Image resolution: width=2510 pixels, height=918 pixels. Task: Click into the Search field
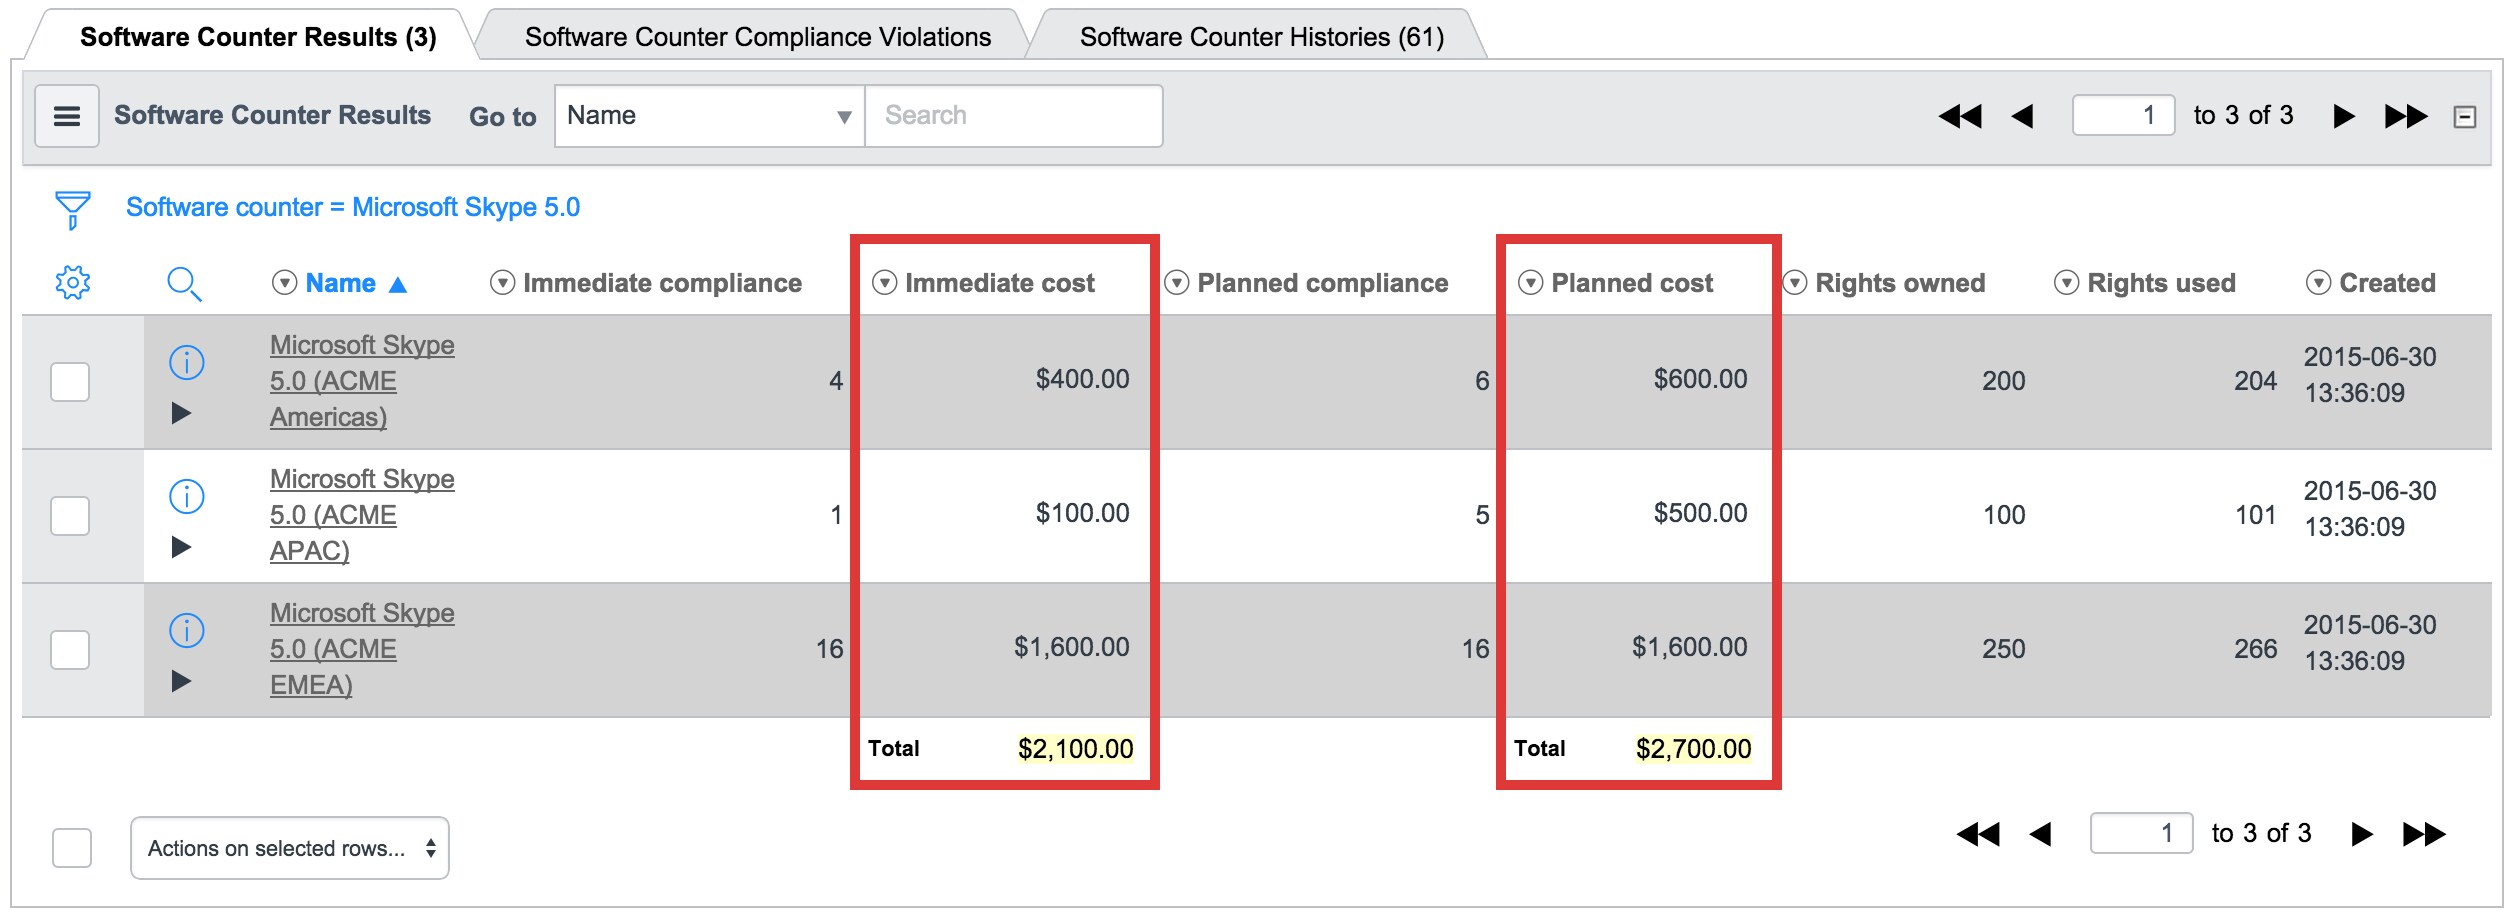pos(1014,116)
